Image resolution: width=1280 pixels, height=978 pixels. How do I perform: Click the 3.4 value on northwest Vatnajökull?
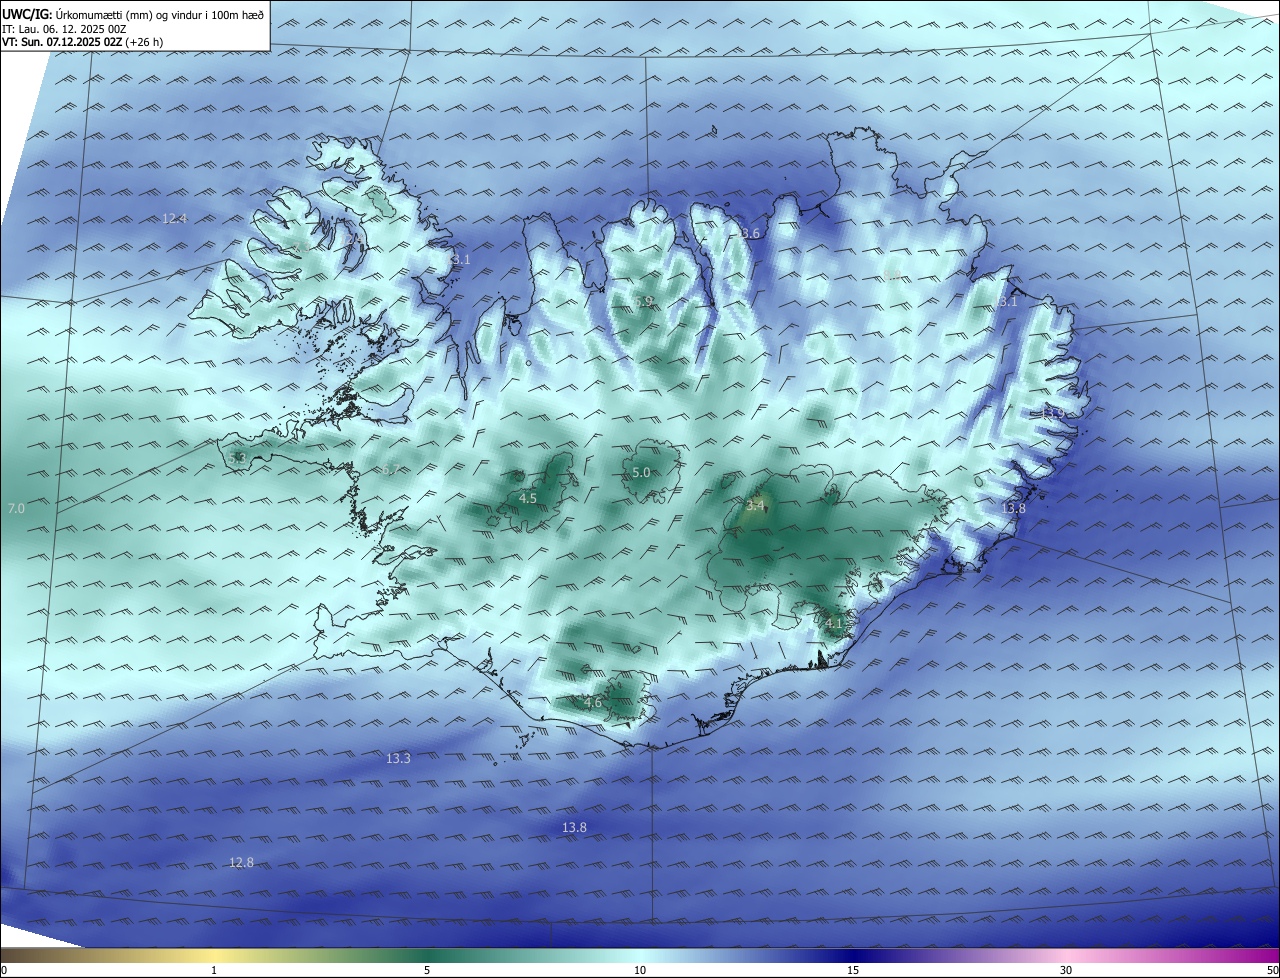(756, 506)
